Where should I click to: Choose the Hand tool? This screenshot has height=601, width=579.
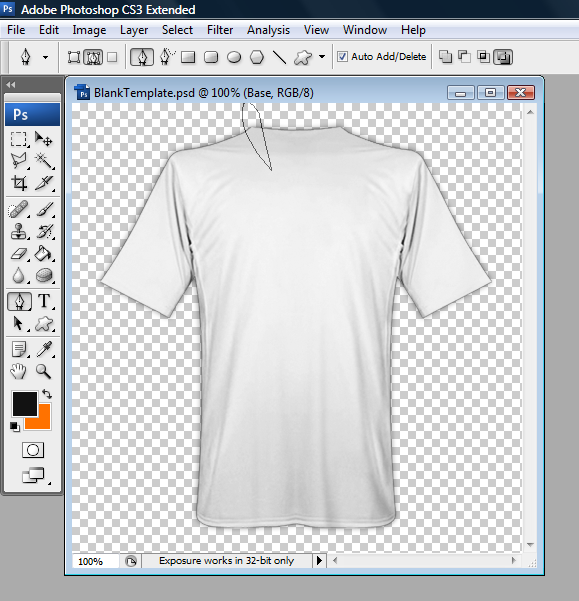coord(18,371)
